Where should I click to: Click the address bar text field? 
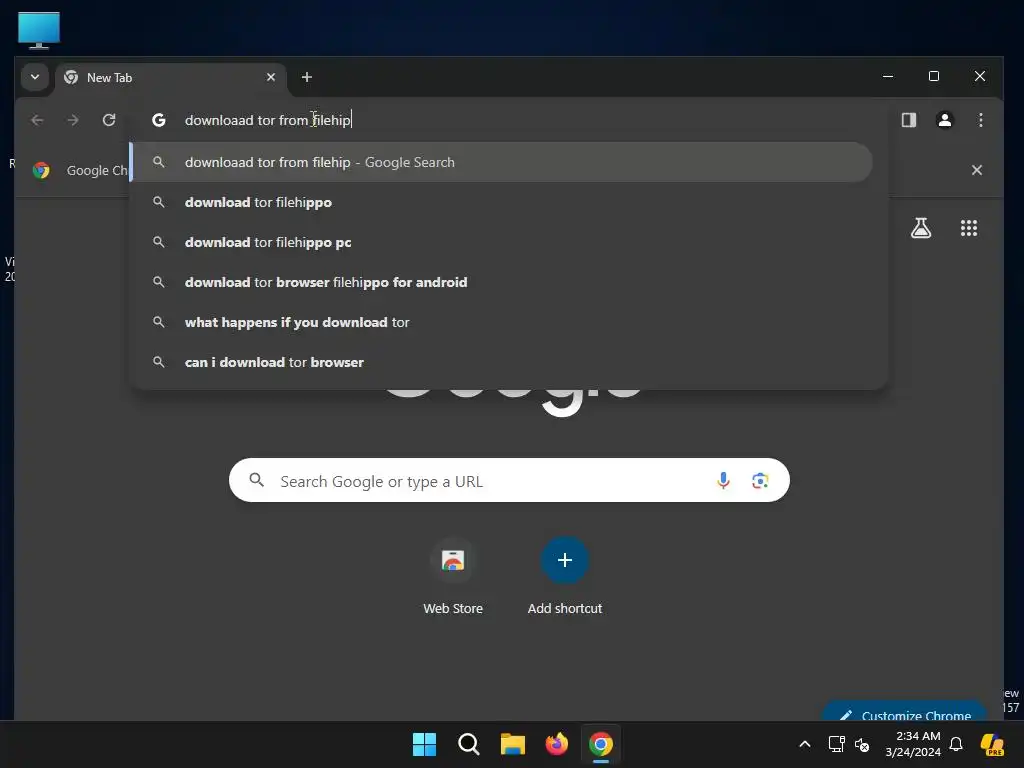[509, 120]
